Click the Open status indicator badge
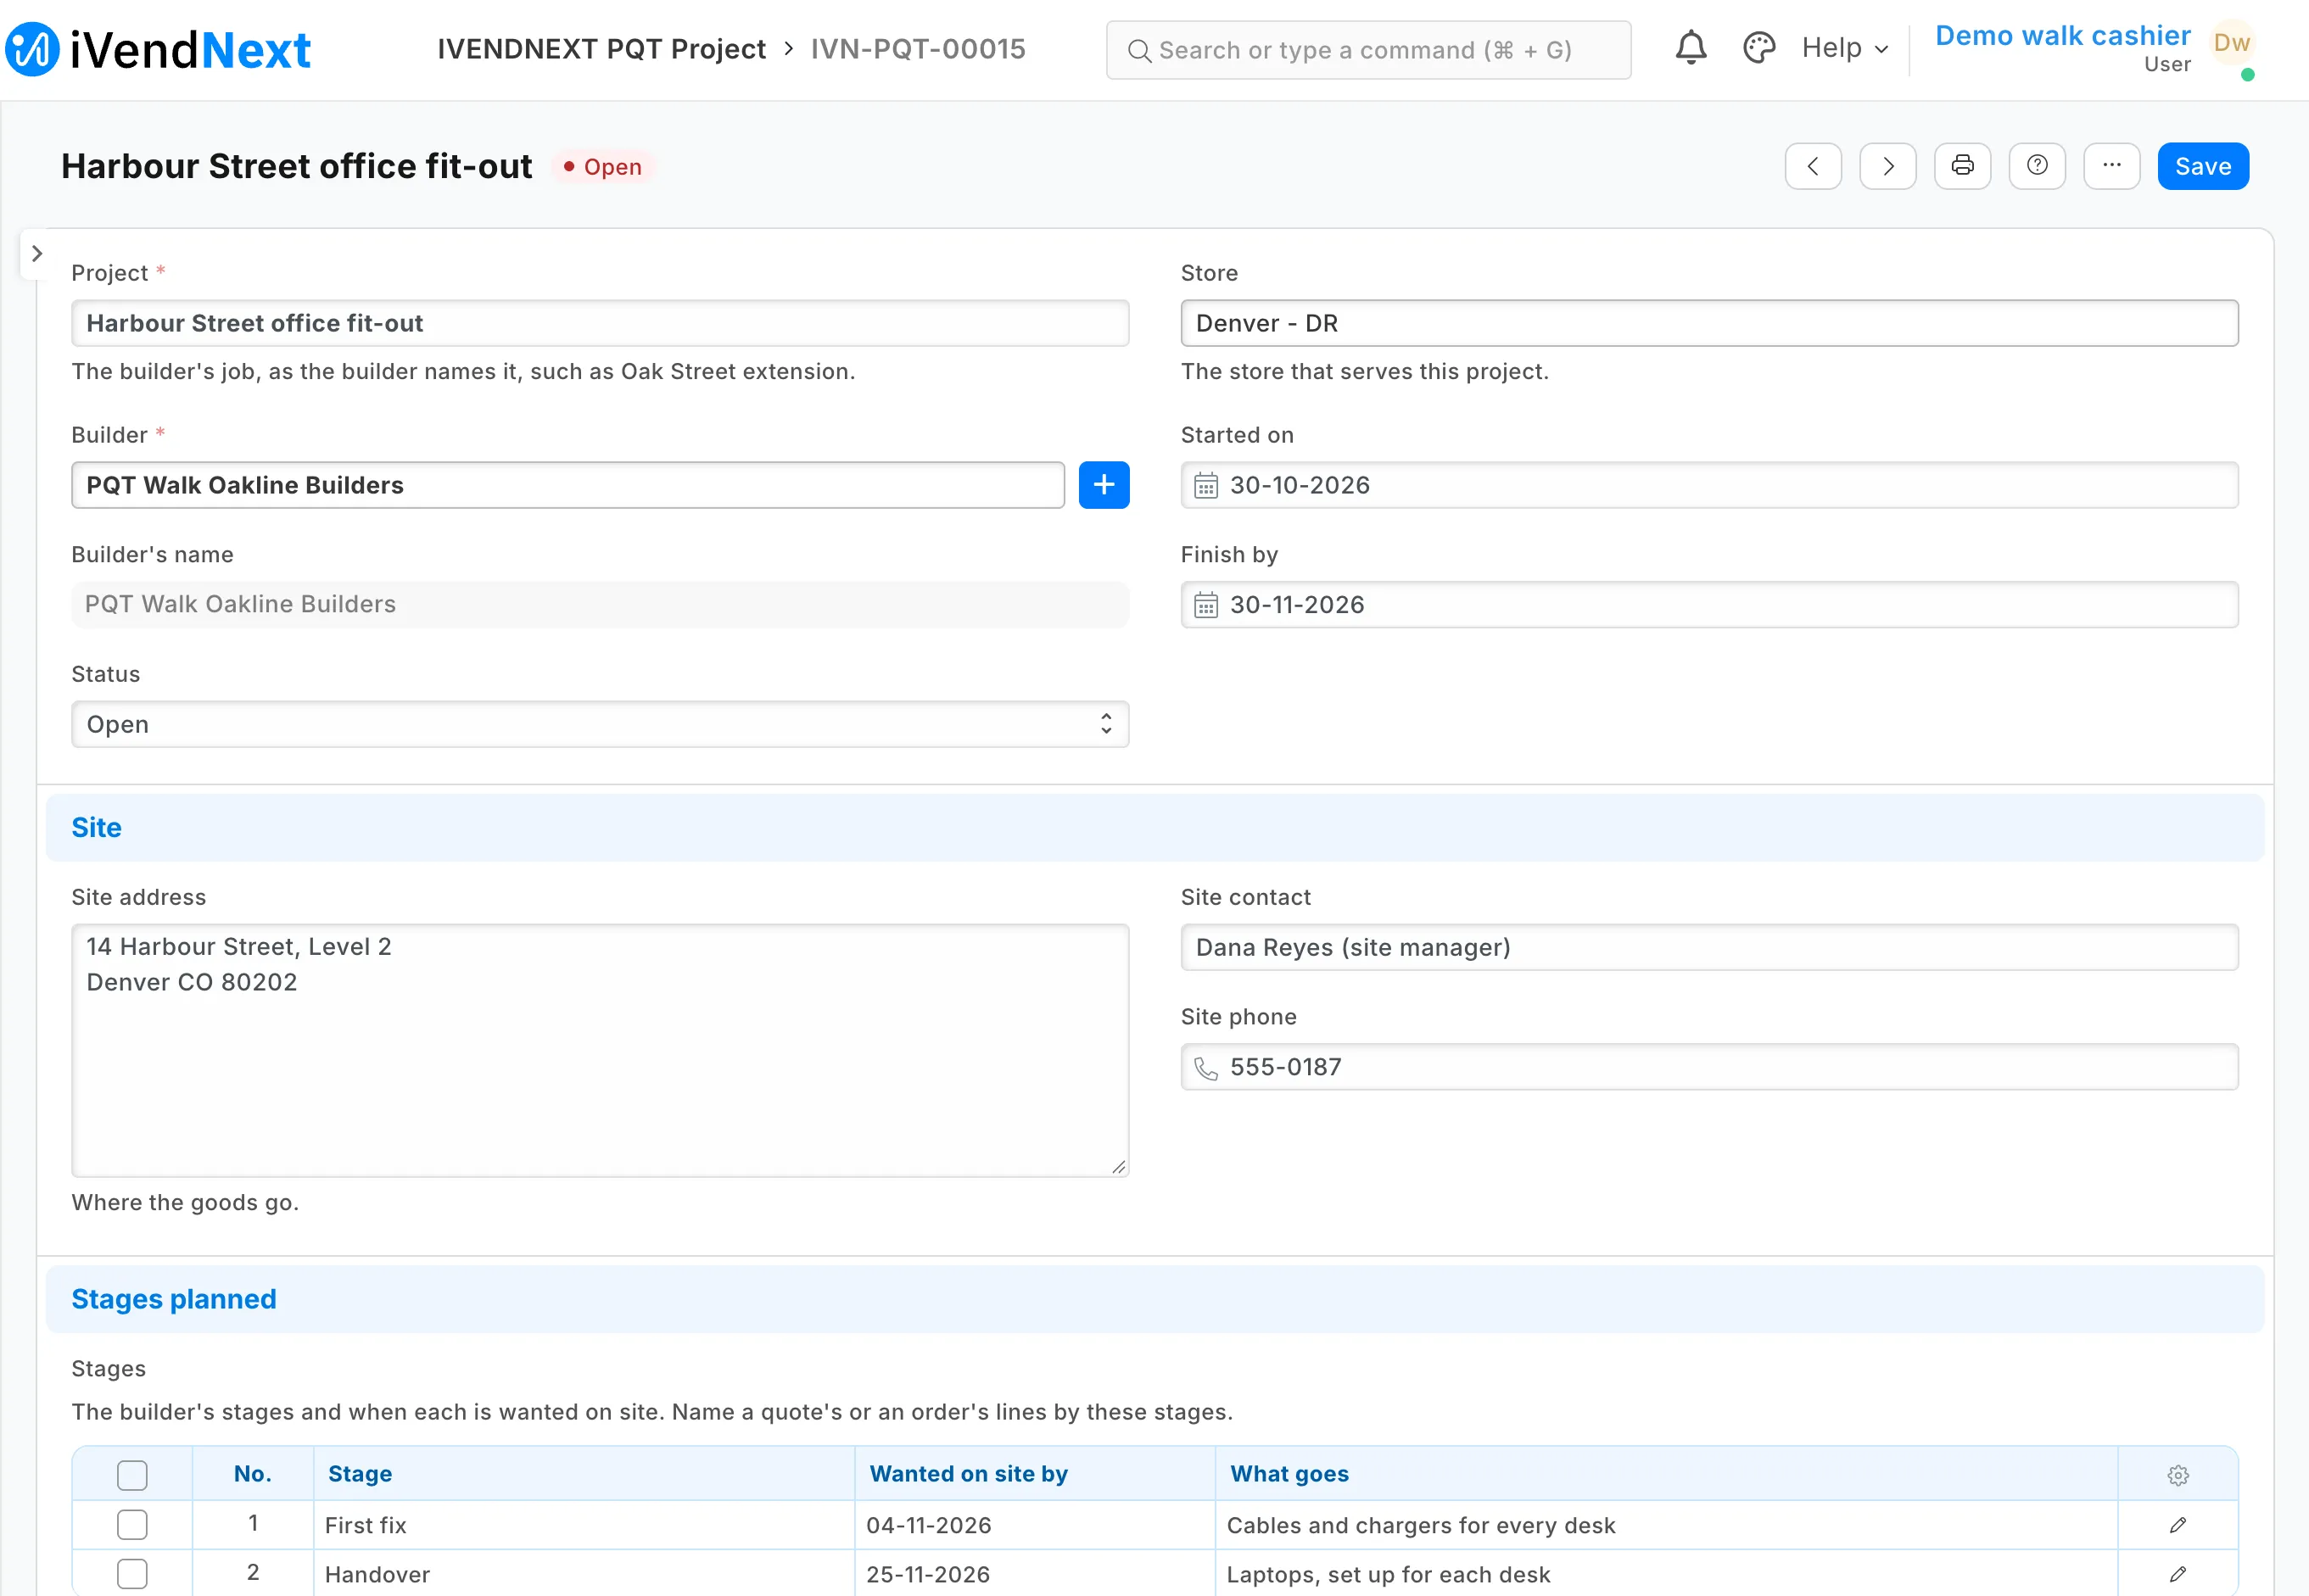This screenshot has width=2309, height=1596. click(602, 167)
